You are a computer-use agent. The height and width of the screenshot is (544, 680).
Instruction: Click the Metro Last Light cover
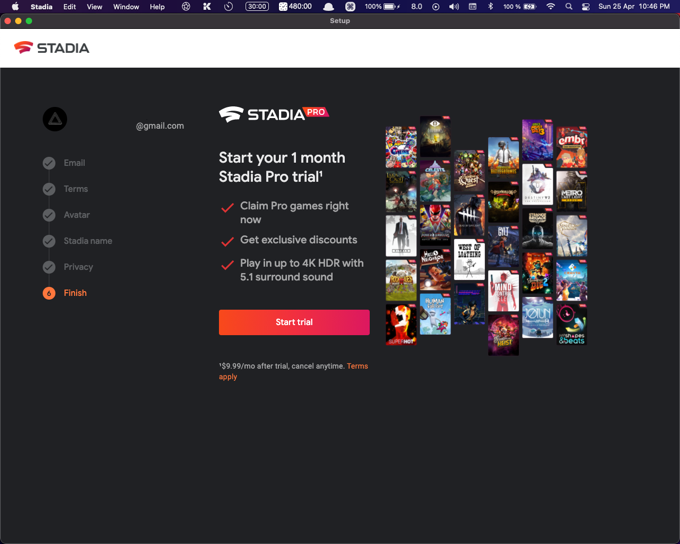(x=571, y=191)
